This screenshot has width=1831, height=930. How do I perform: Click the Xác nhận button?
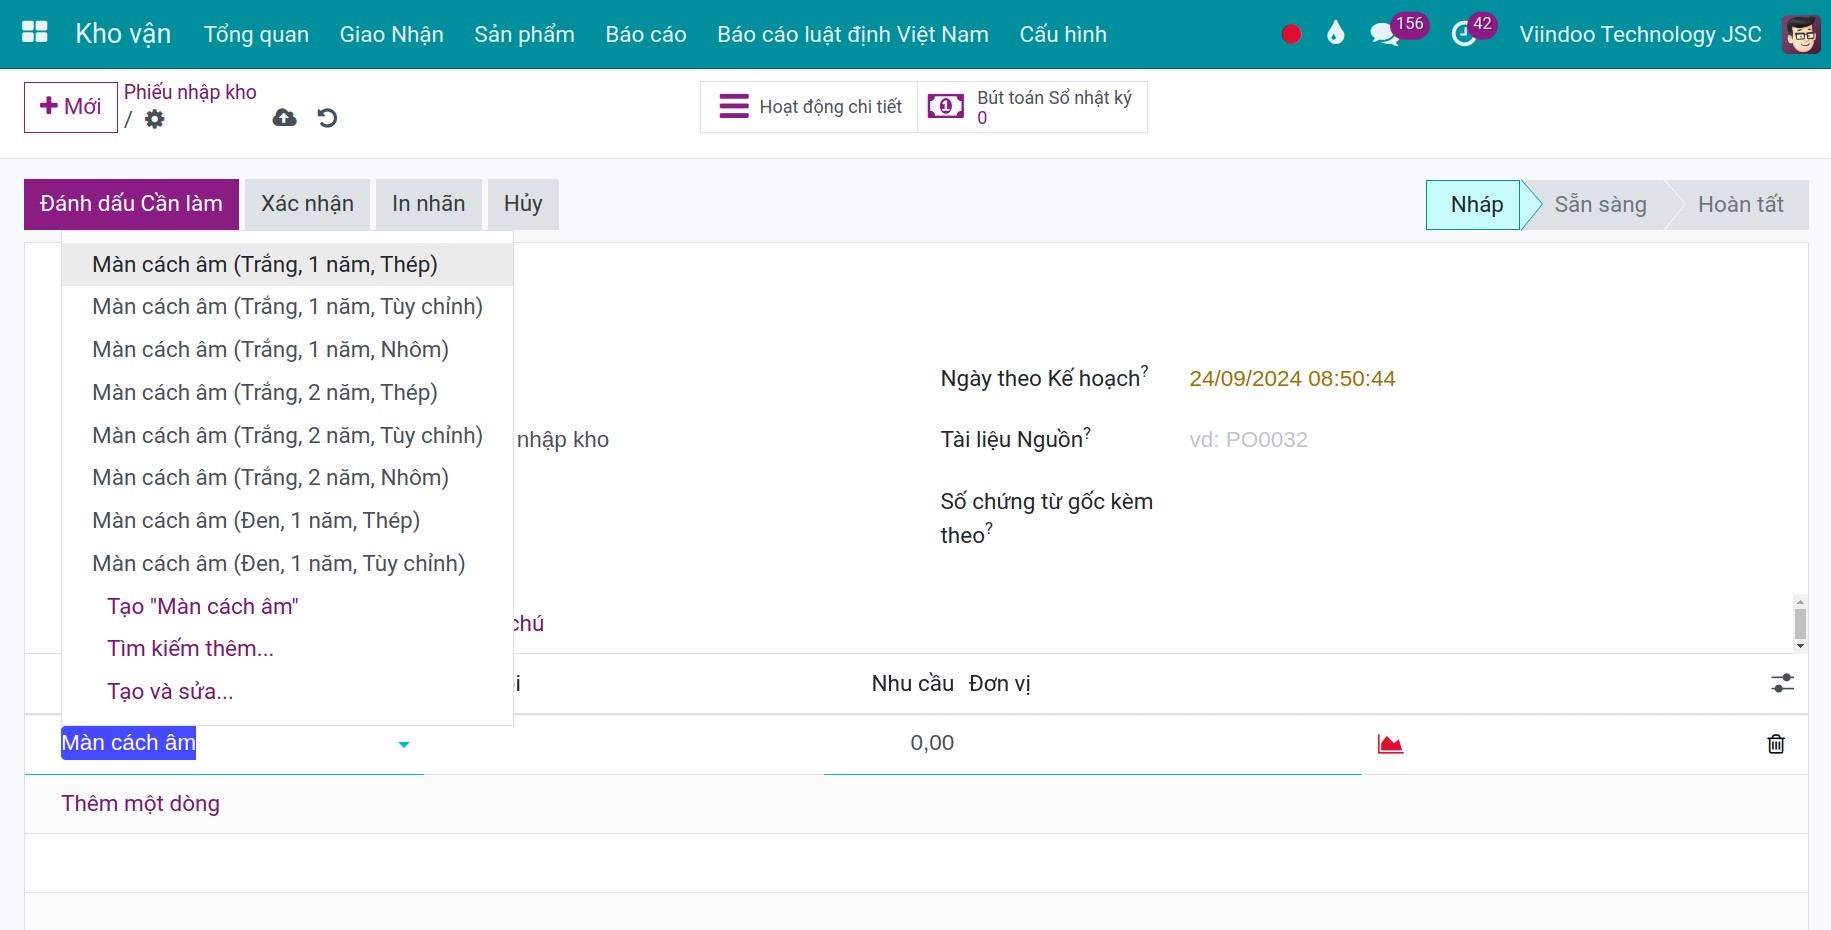(x=307, y=204)
